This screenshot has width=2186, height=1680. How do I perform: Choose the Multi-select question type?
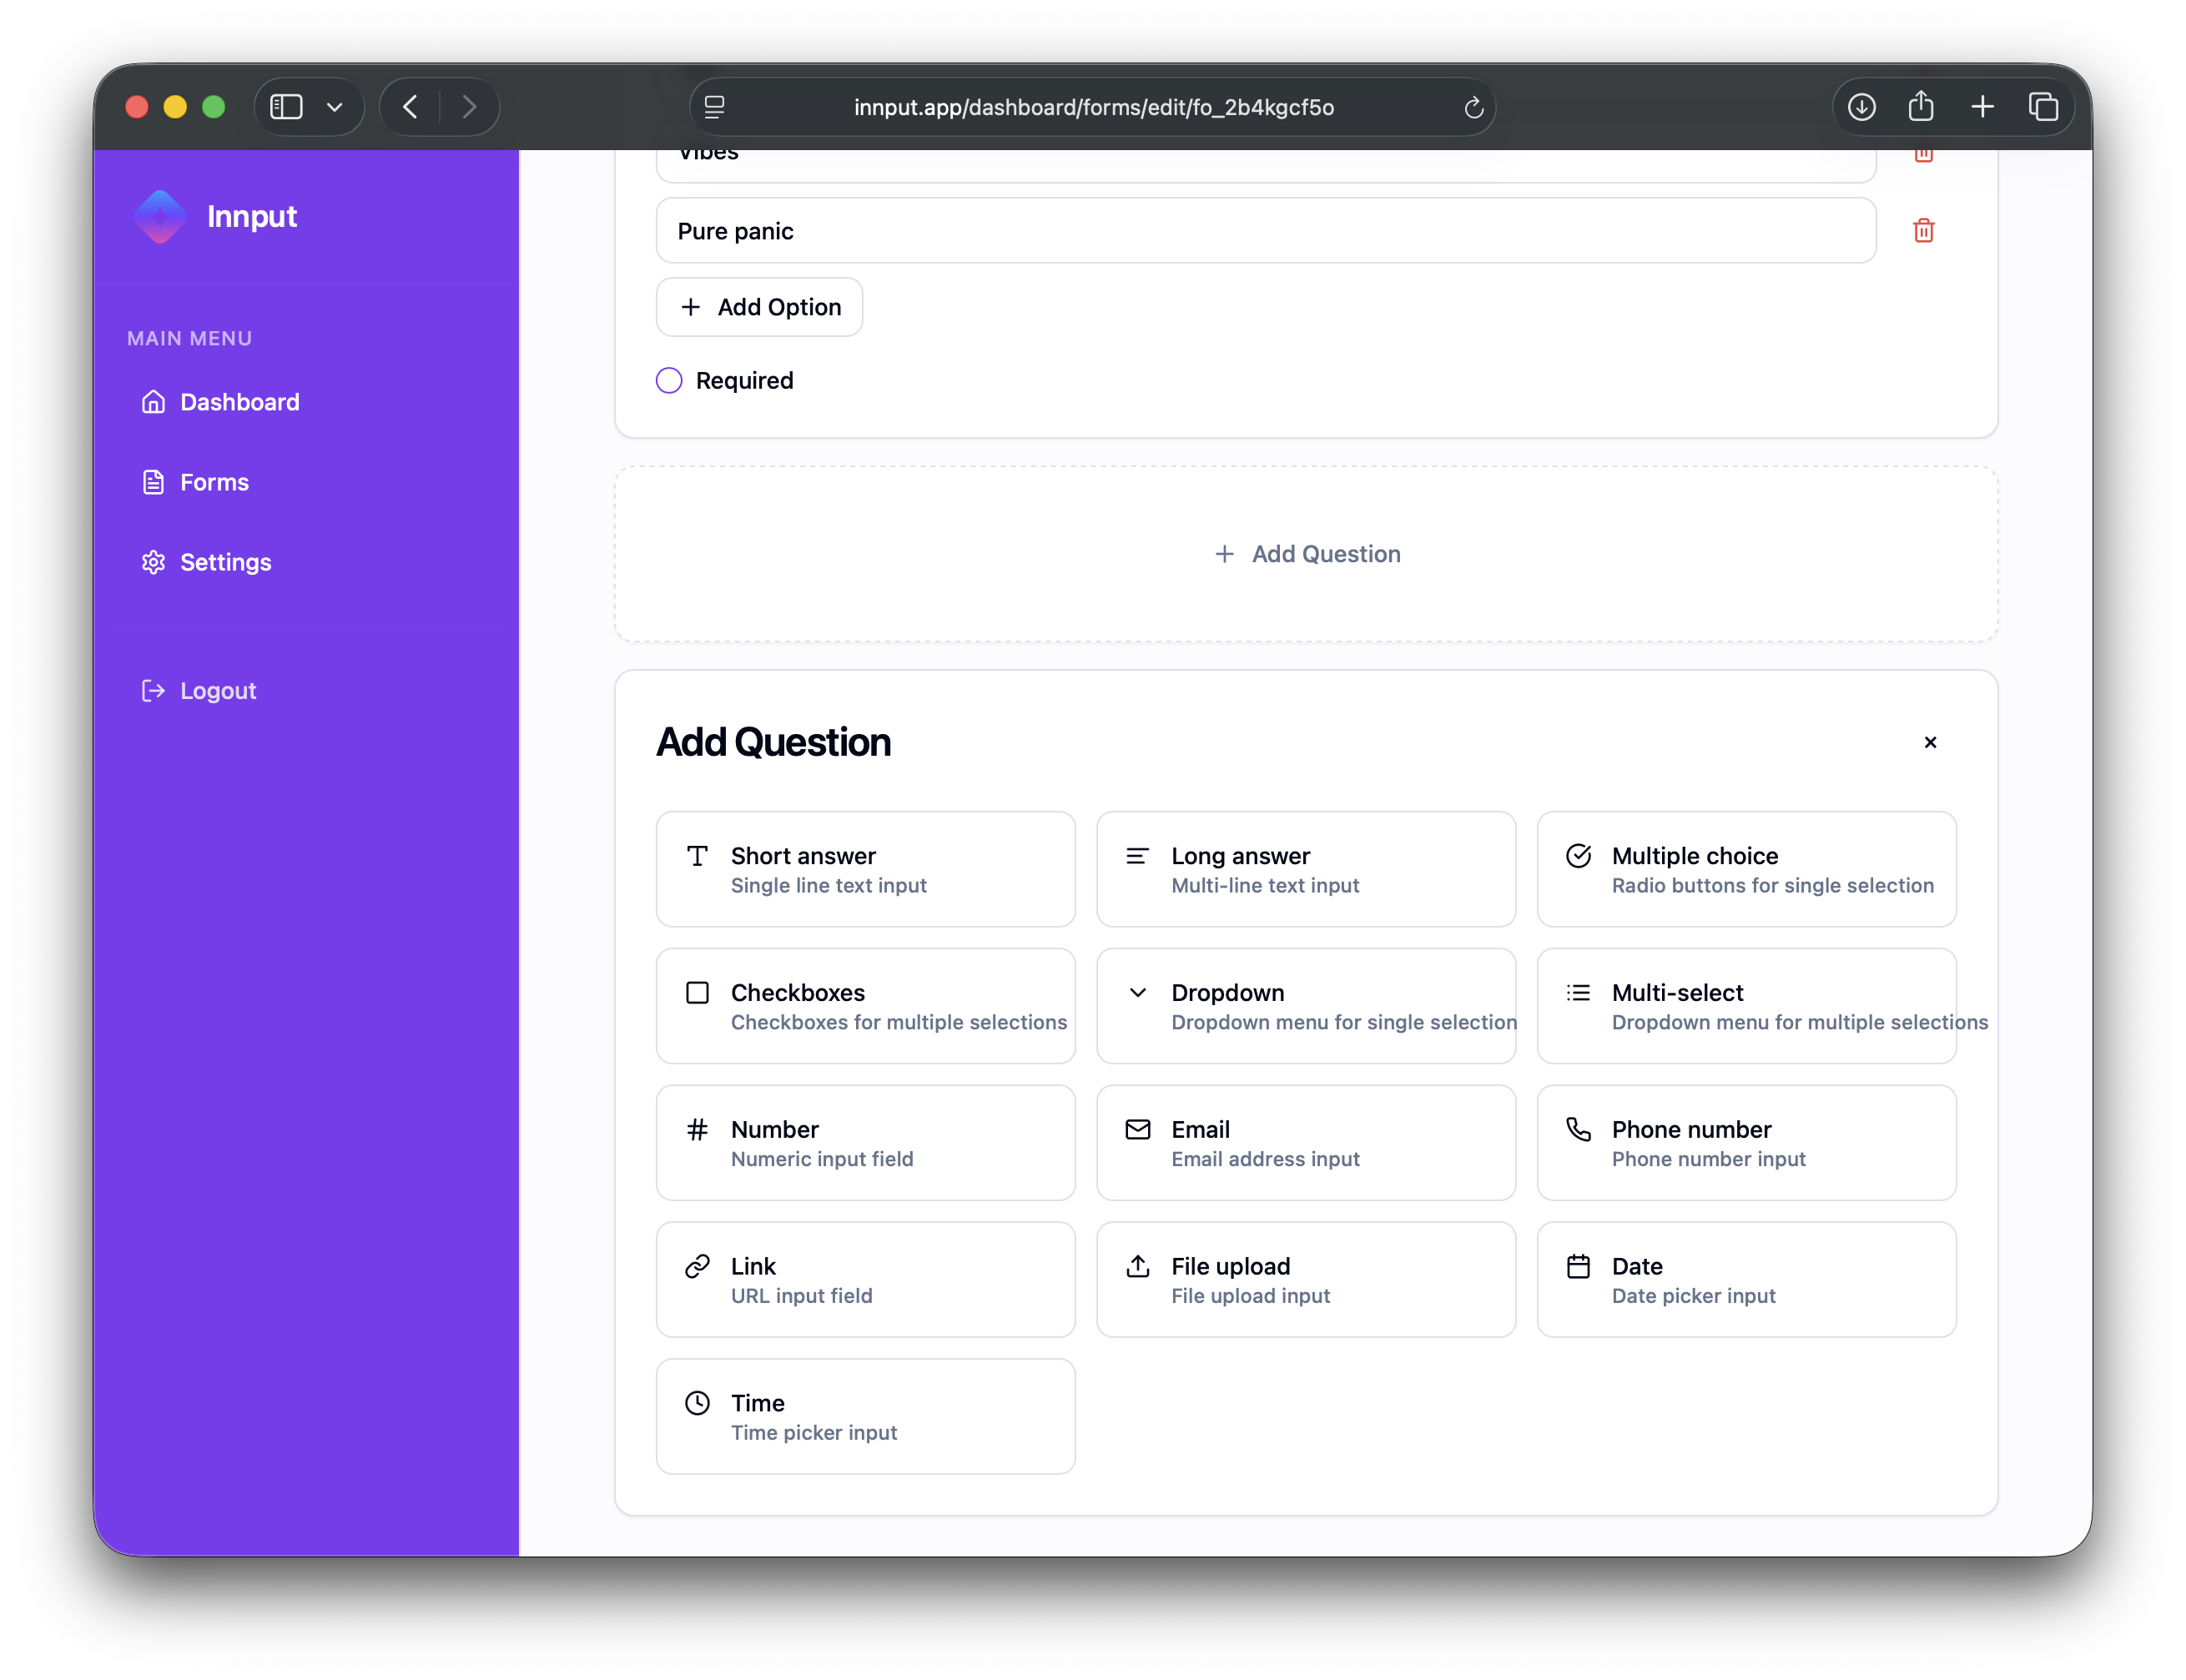1746,1005
